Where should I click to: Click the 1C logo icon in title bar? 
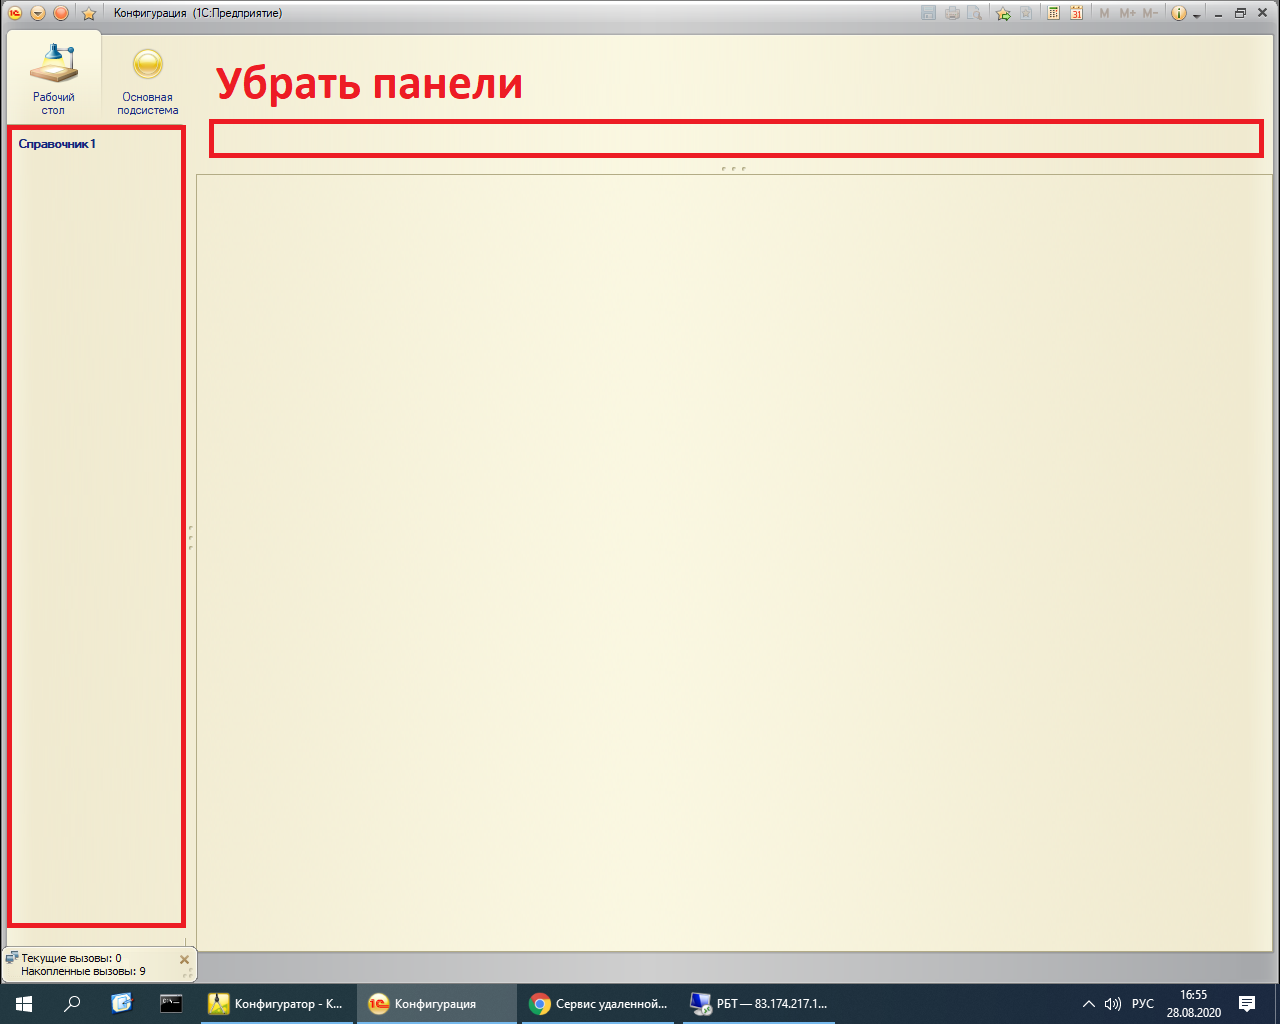(x=15, y=13)
